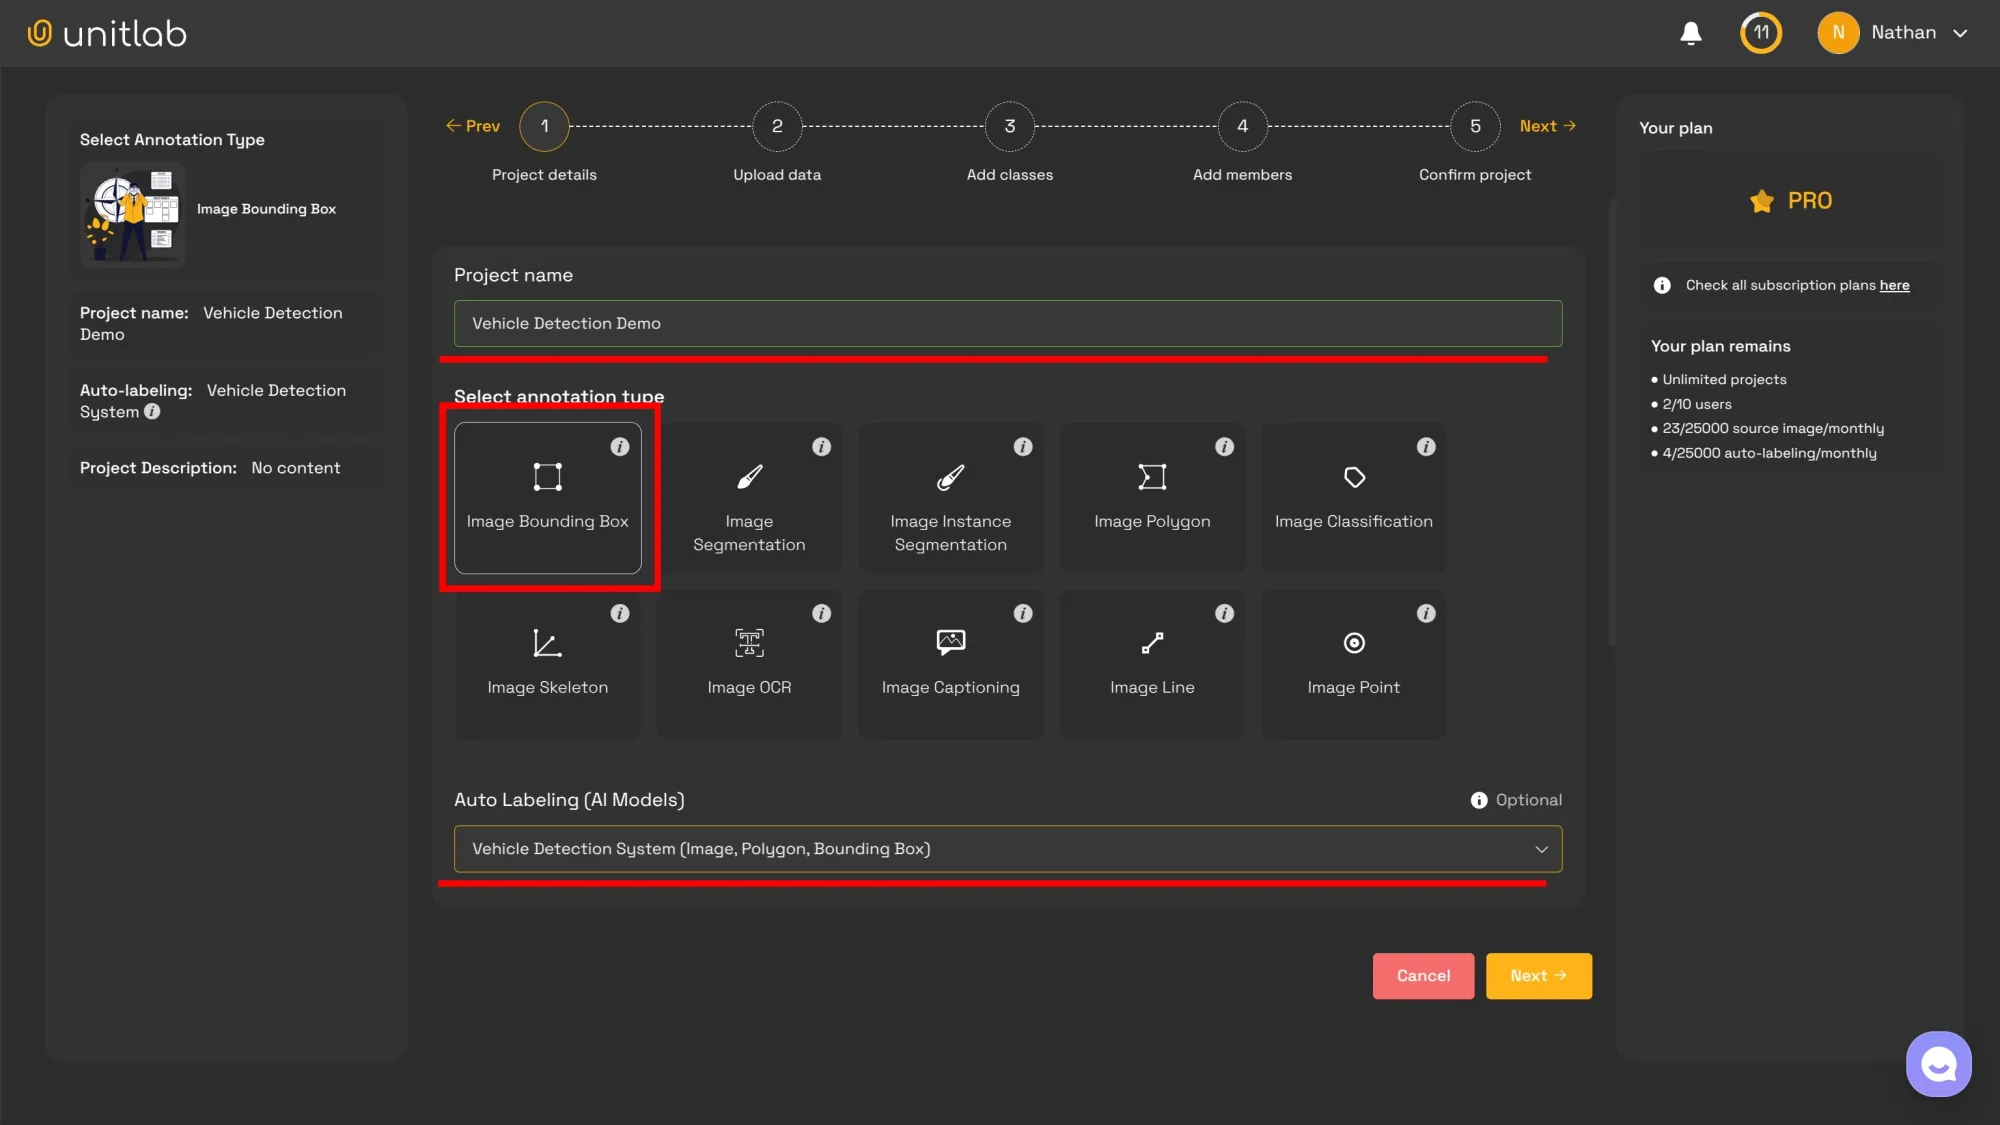This screenshot has height=1125, width=2000.
Task: Jump to the Confirm project step
Action: tap(1474, 126)
